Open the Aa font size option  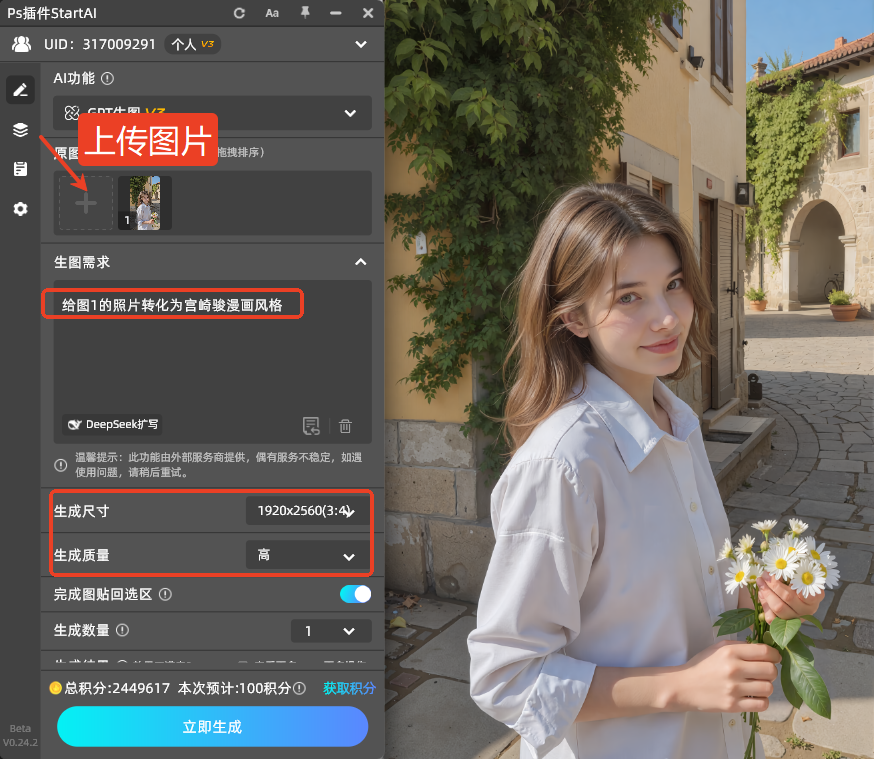tap(272, 13)
